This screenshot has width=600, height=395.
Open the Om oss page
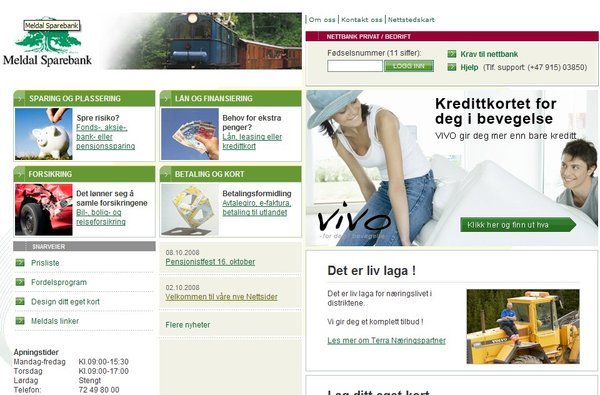[x=322, y=20]
